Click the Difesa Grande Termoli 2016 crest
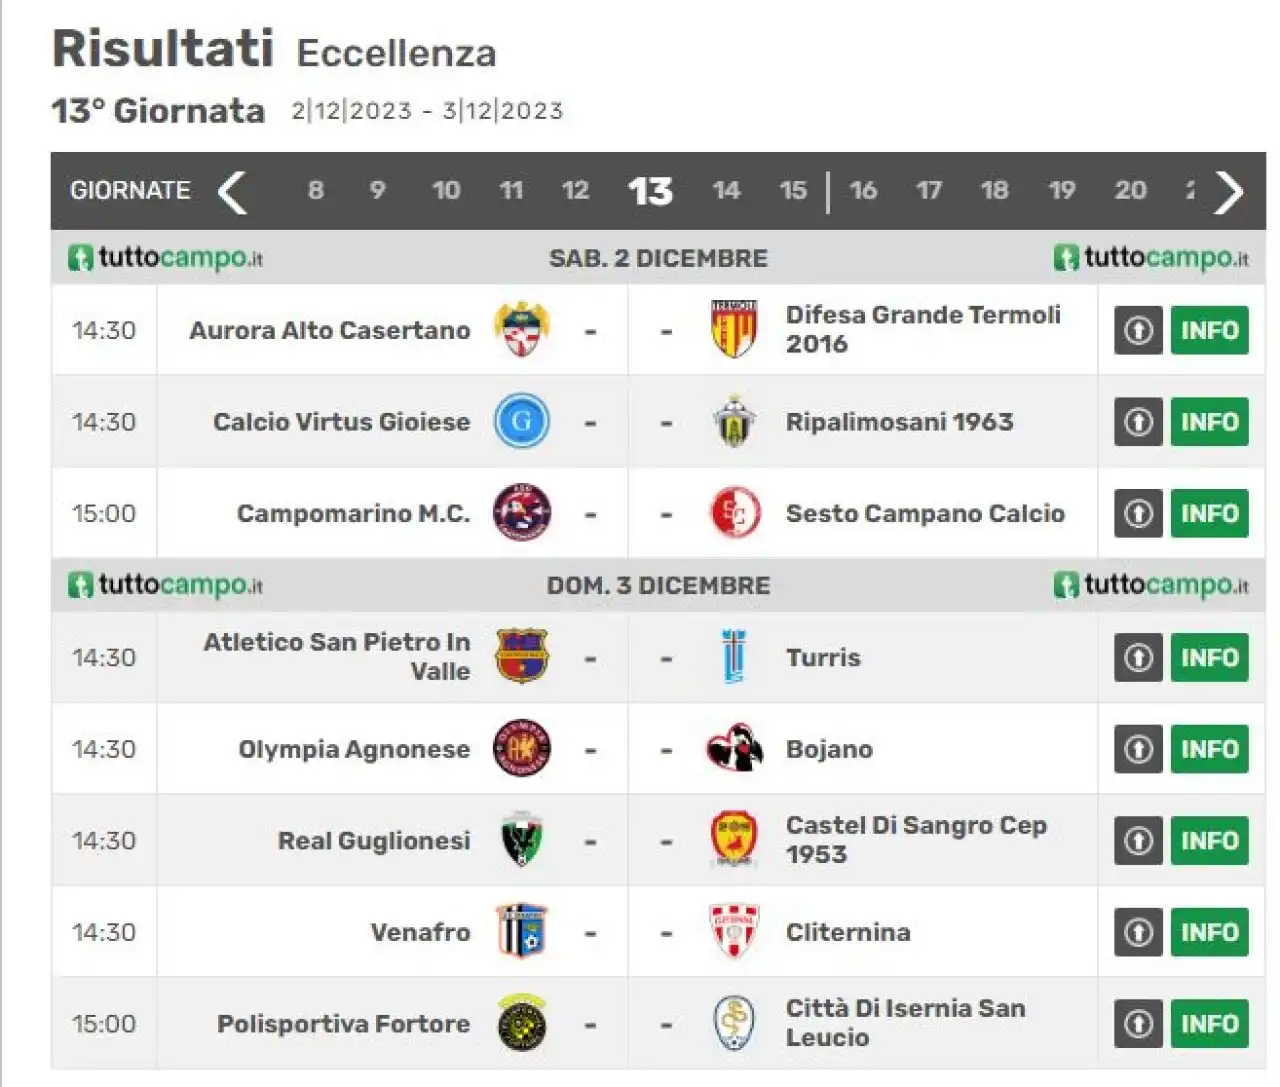 734,329
